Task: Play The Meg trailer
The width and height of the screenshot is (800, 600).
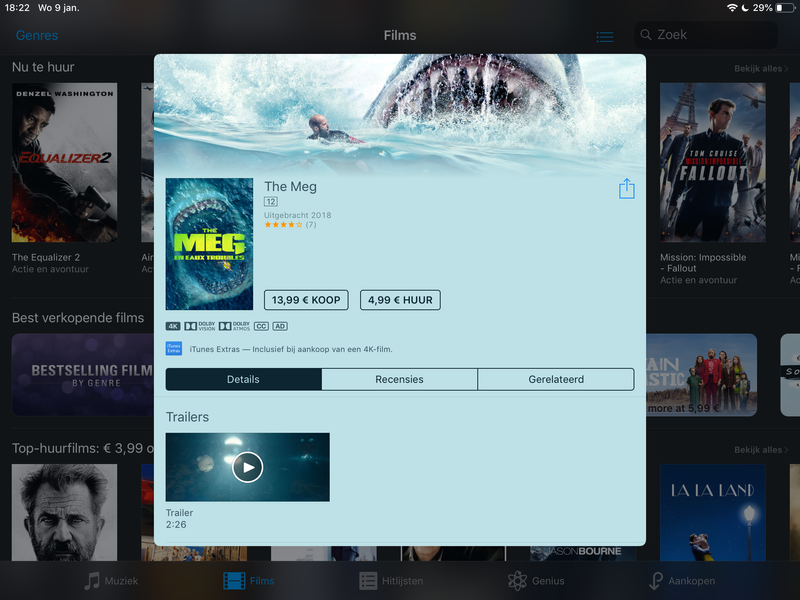Action: pyautogui.click(x=247, y=467)
